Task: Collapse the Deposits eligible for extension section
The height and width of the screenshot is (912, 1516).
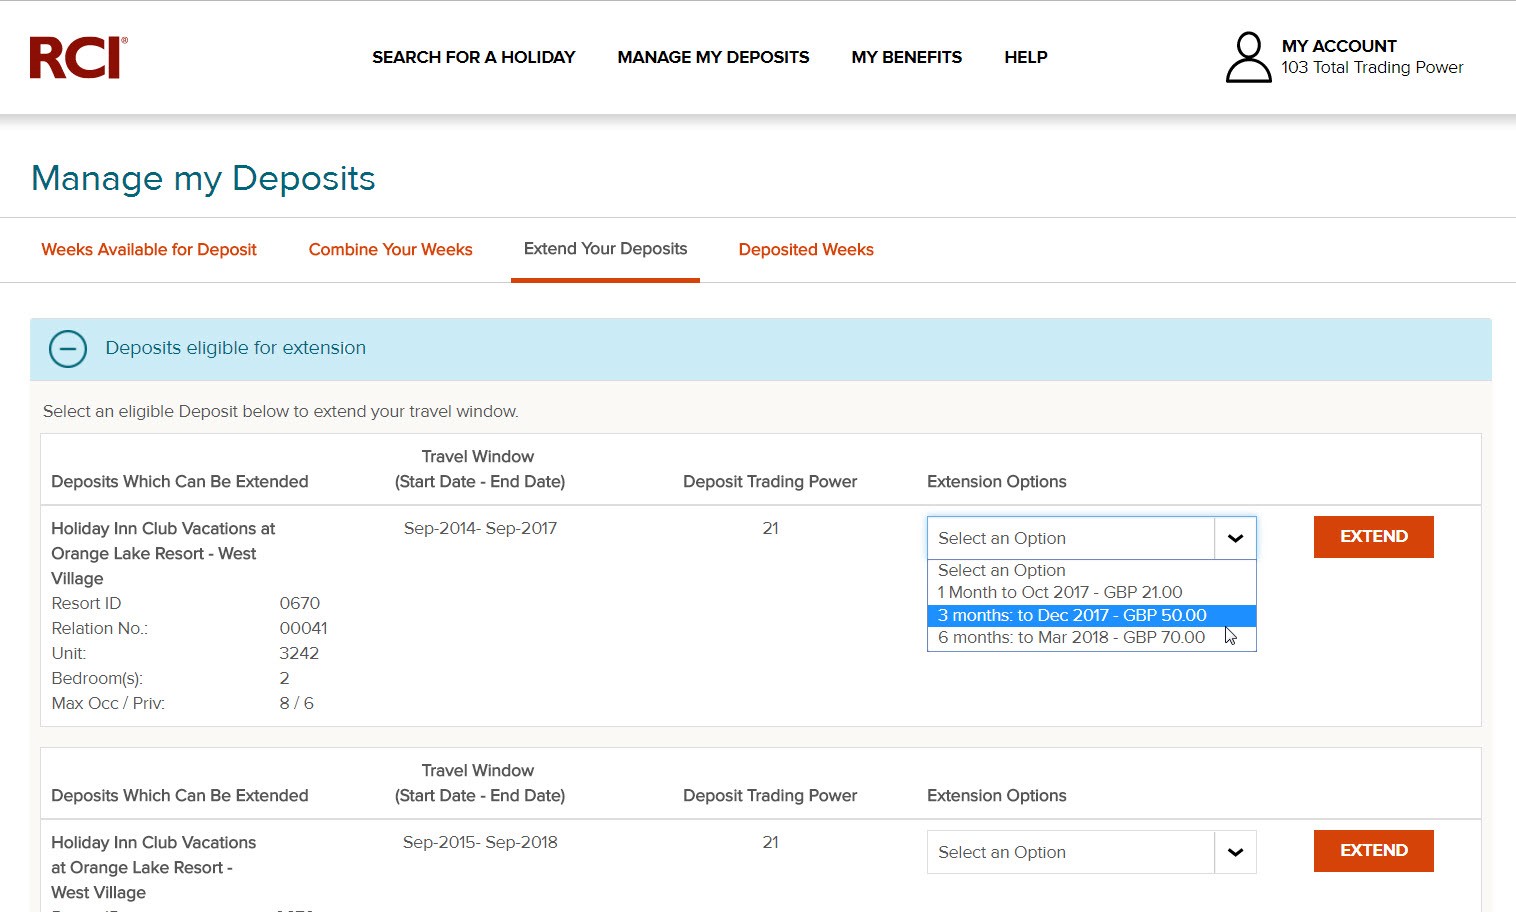Action: (x=68, y=349)
